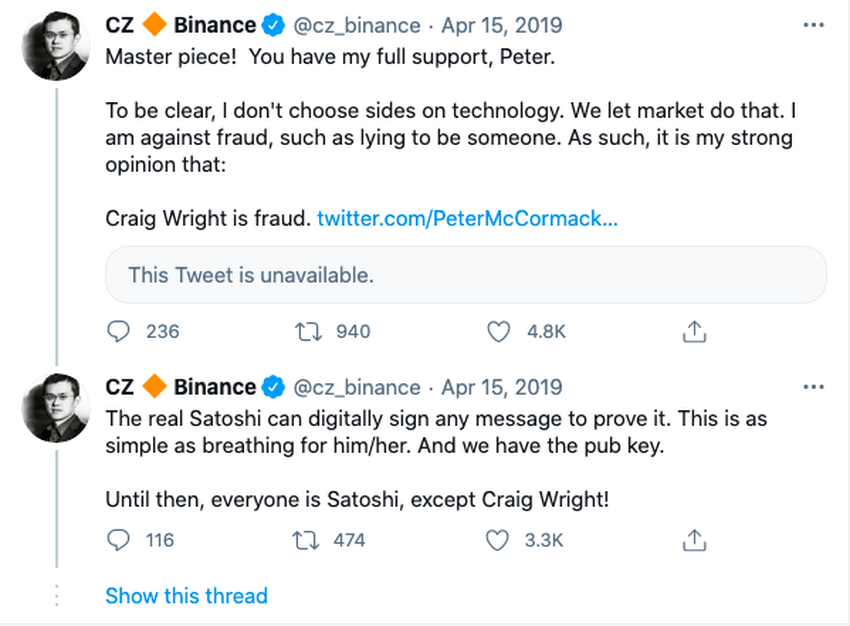This screenshot has height=626, width=850.
Task: Reply to the second tweet with 116 replies
Action: click(x=119, y=540)
